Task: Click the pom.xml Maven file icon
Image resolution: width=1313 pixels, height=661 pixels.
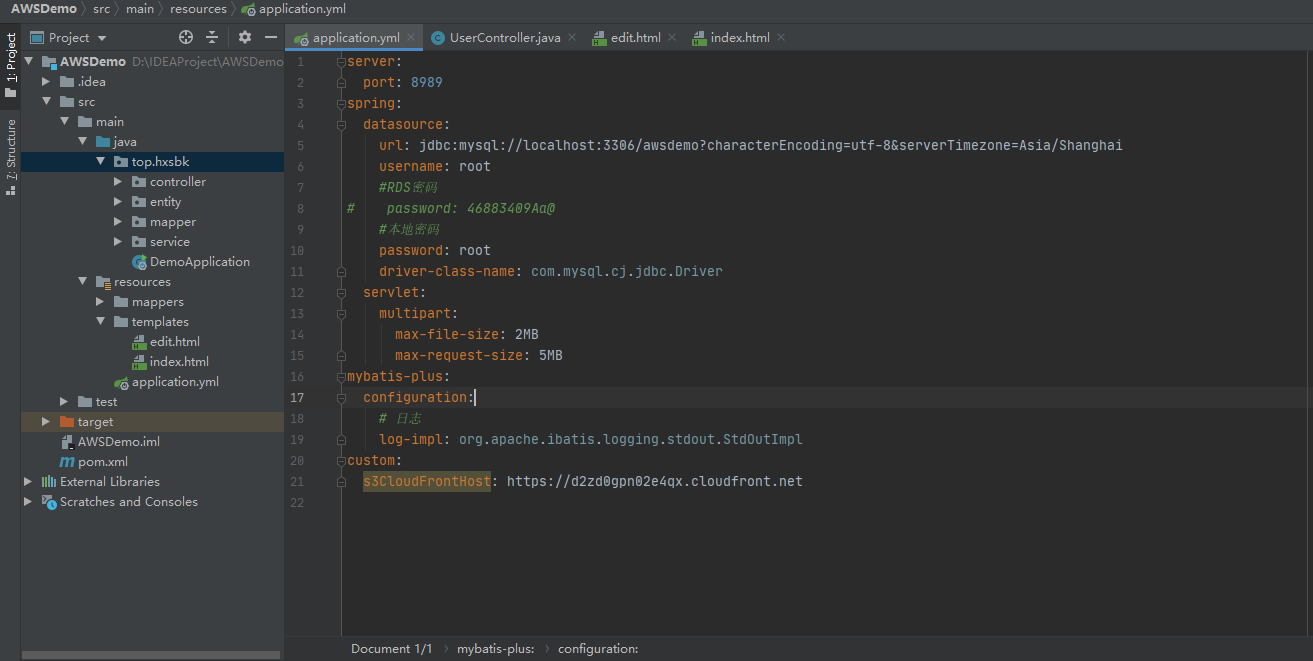Action: point(67,462)
